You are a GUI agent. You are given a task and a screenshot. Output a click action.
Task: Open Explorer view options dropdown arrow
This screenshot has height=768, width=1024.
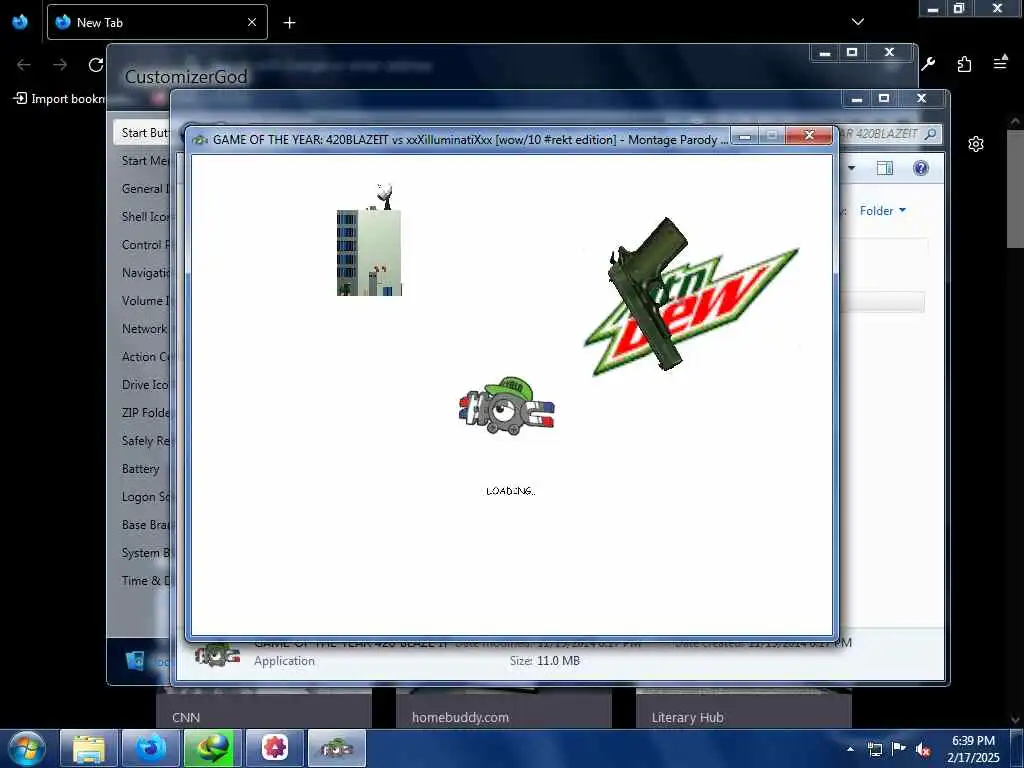click(852, 168)
